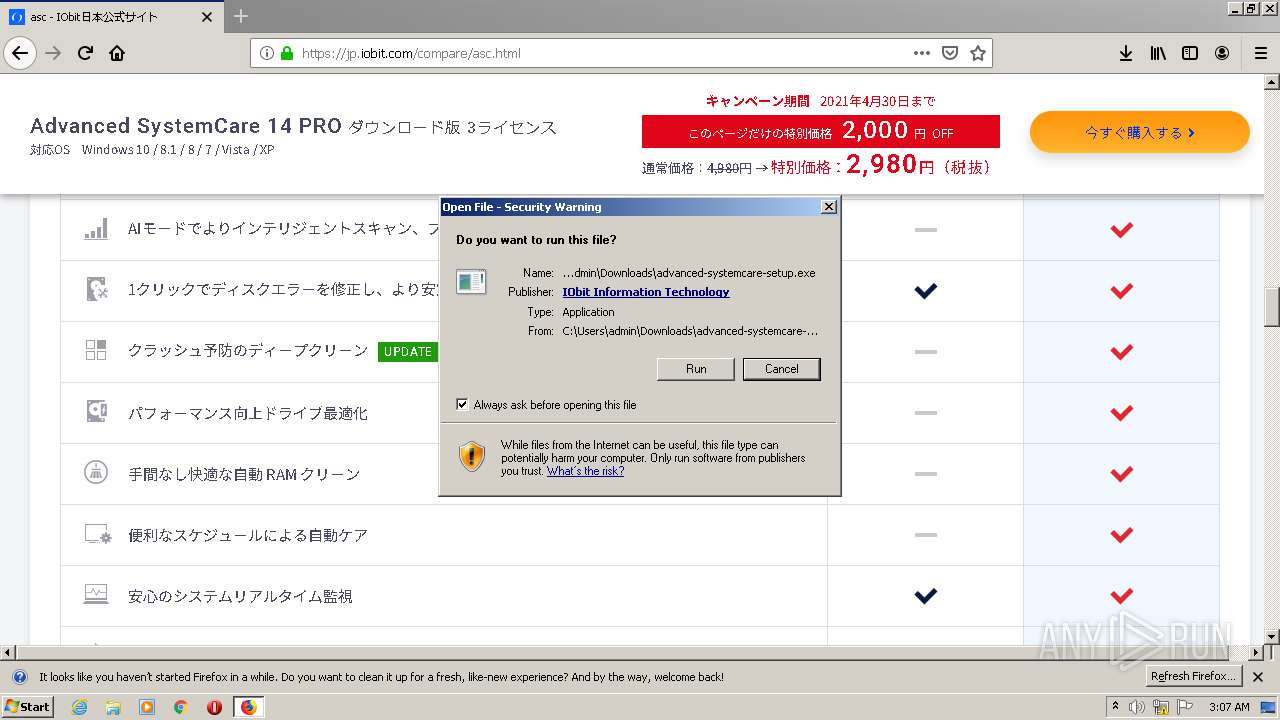This screenshot has height=720, width=1280.
Task: Open IObit Information Technology publisher link
Action: [646, 292]
